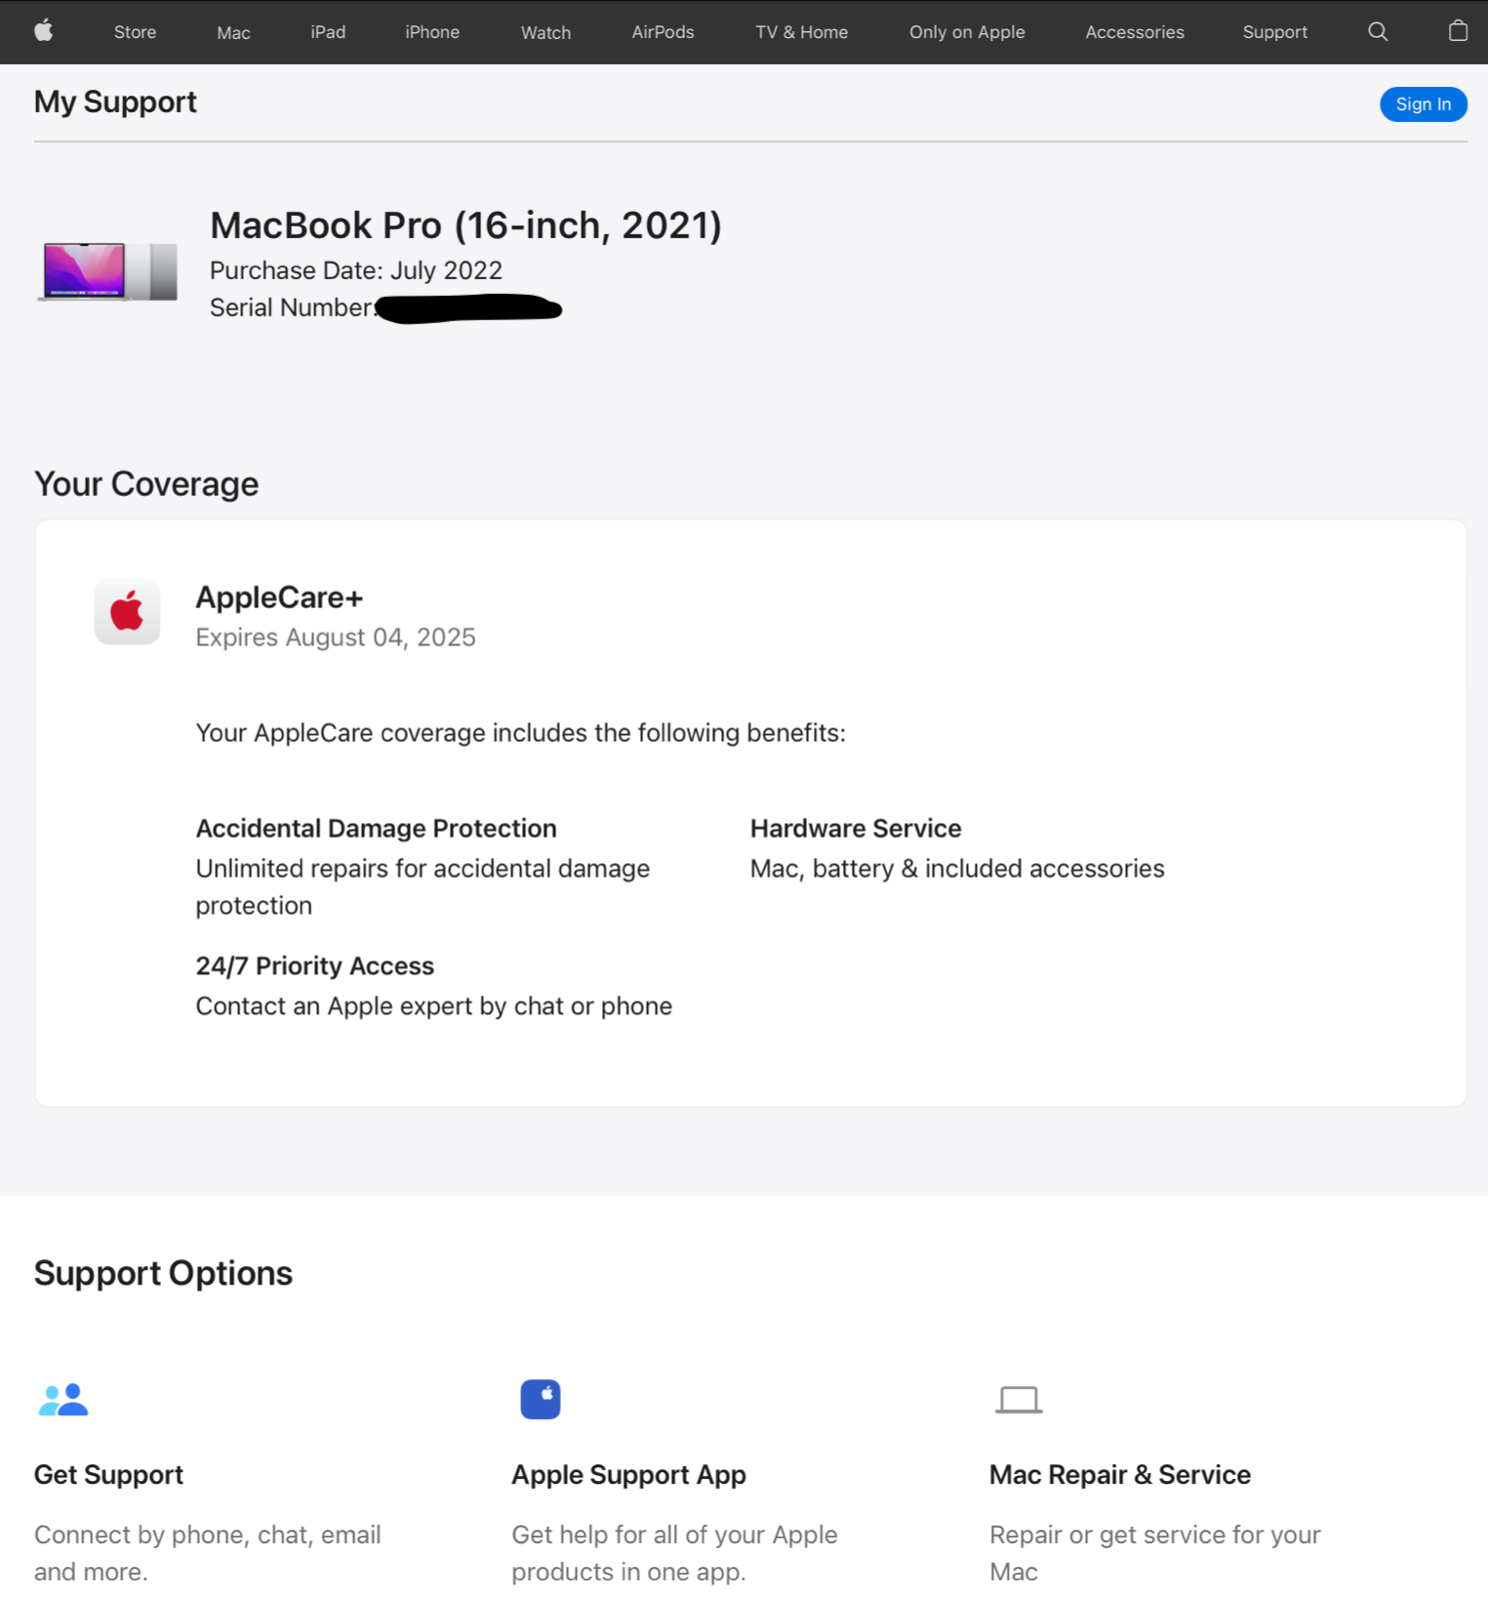Click the Support navigation link
This screenshot has height=1600, width=1488.
pyautogui.click(x=1274, y=32)
